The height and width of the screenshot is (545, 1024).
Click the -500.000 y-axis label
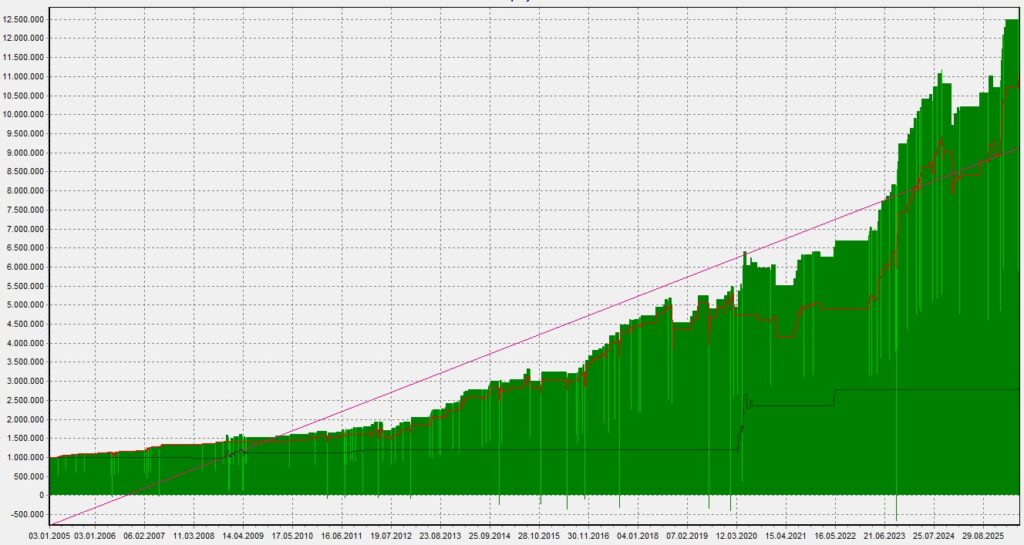click(27, 514)
